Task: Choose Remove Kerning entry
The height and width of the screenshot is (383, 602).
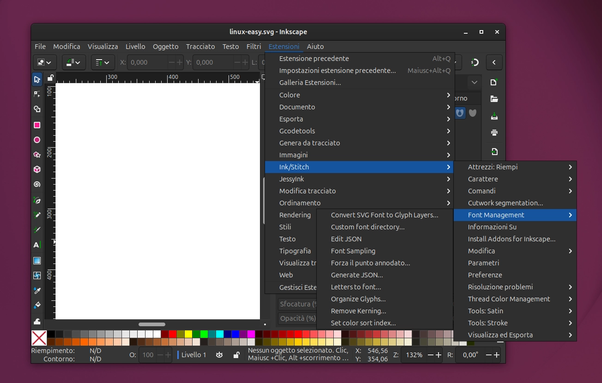Action: coord(384,311)
